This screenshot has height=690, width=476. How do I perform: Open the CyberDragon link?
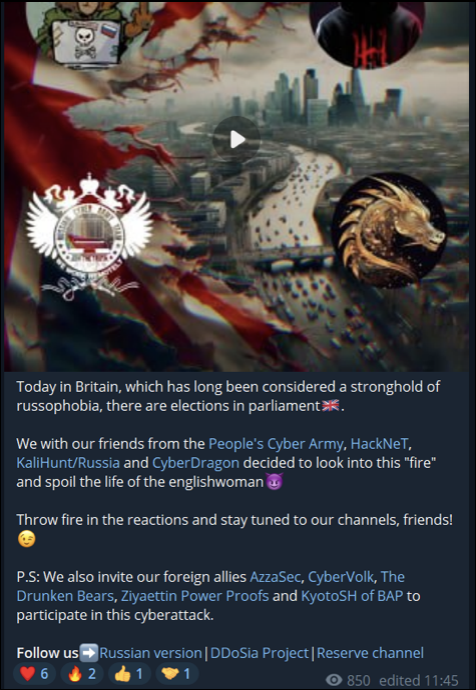(x=196, y=463)
